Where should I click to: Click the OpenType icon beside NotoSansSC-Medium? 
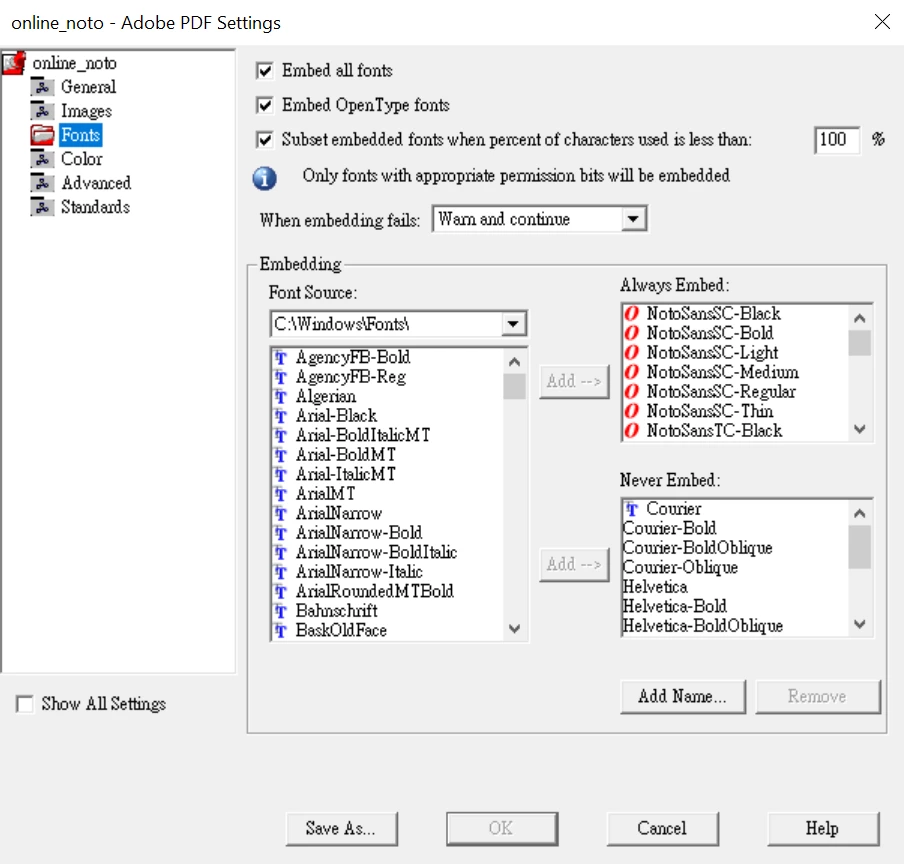pyautogui.click(x=632, y=372)
